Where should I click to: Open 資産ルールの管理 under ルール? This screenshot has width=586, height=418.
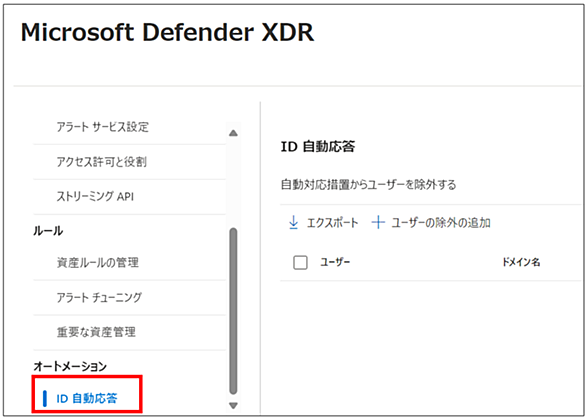click(98, 262)
